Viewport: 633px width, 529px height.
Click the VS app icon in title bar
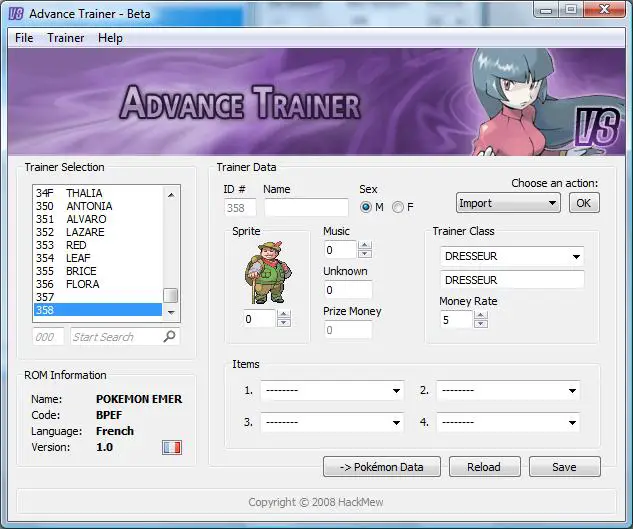[16, 13]
